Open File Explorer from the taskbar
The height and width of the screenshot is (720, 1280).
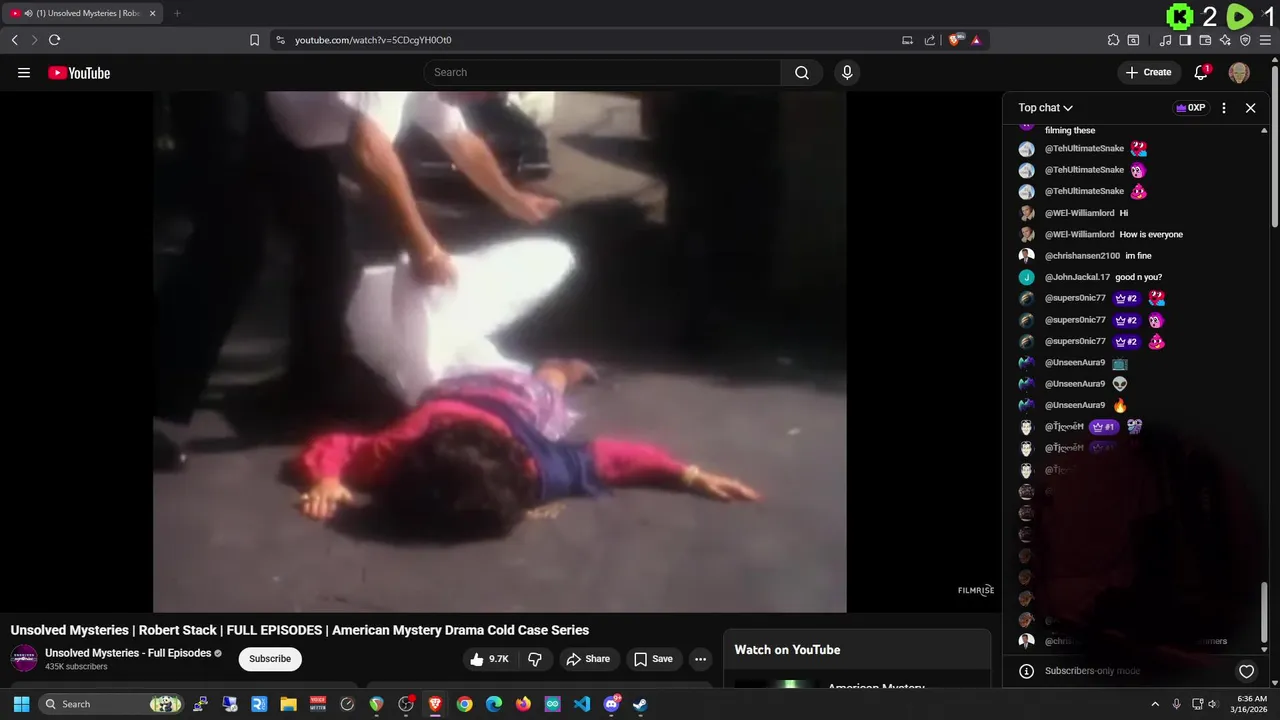[x=288, y=704]
